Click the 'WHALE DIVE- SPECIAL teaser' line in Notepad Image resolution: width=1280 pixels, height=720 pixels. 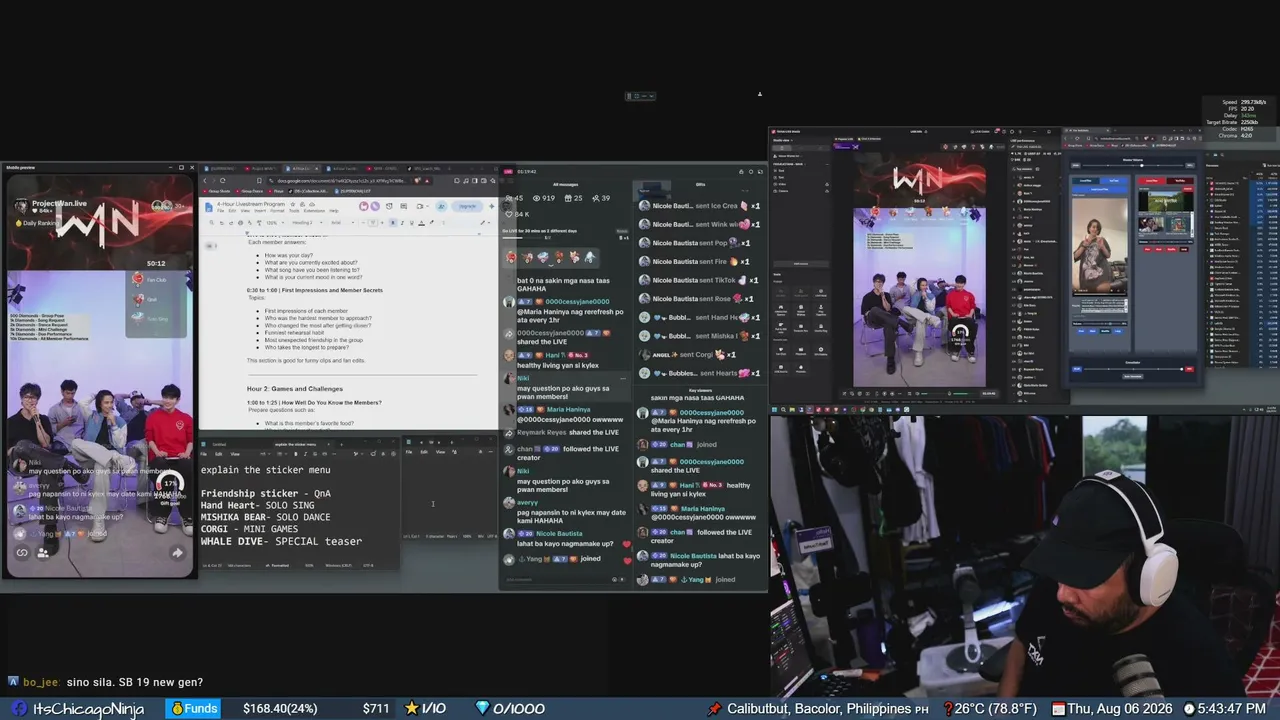(281, 542)
